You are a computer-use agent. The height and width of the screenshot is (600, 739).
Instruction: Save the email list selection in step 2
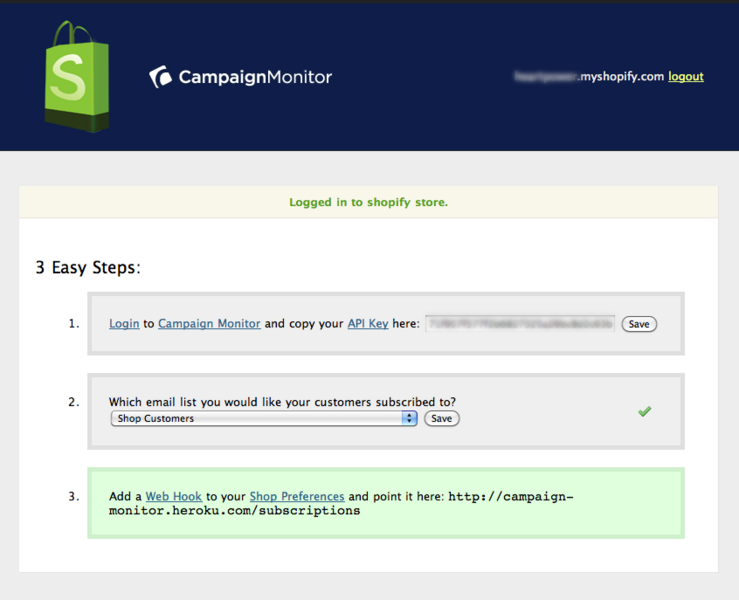(442, 419)
